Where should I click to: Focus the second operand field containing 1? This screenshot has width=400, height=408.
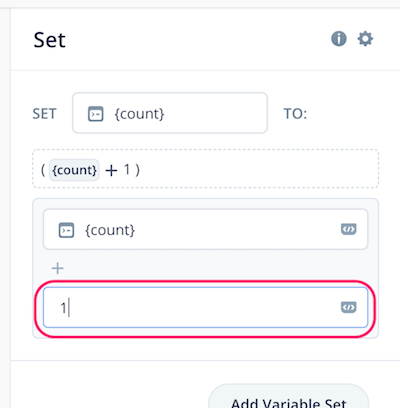click(x=205, y=307)
